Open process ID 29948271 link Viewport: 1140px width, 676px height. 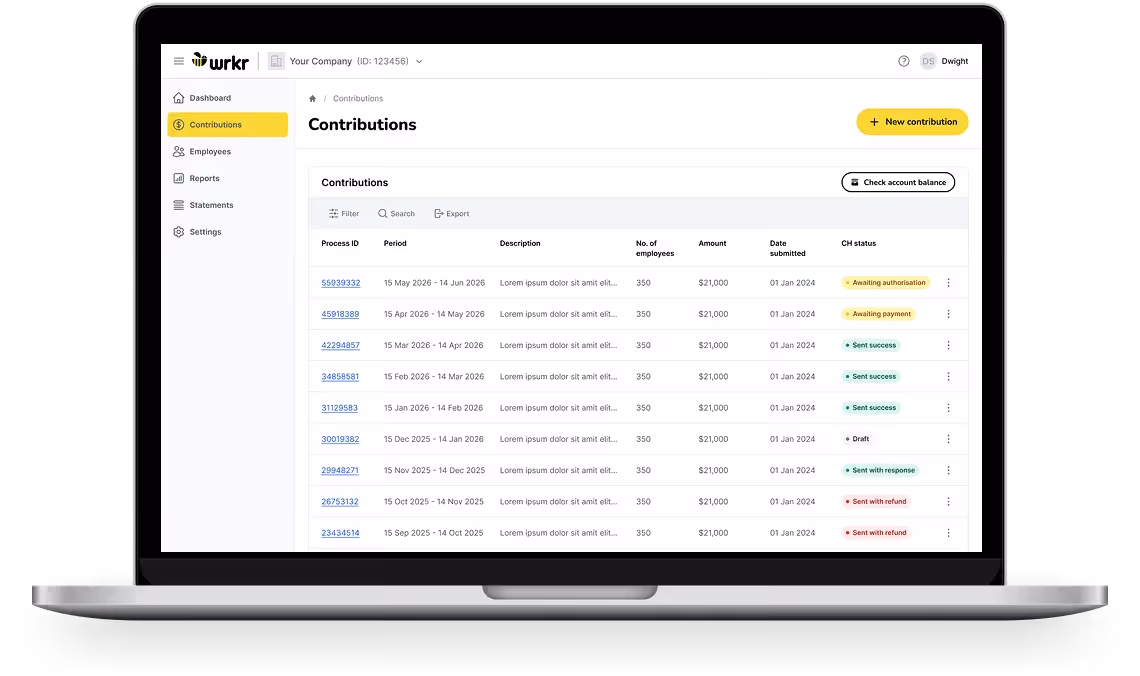coord(340,471)
